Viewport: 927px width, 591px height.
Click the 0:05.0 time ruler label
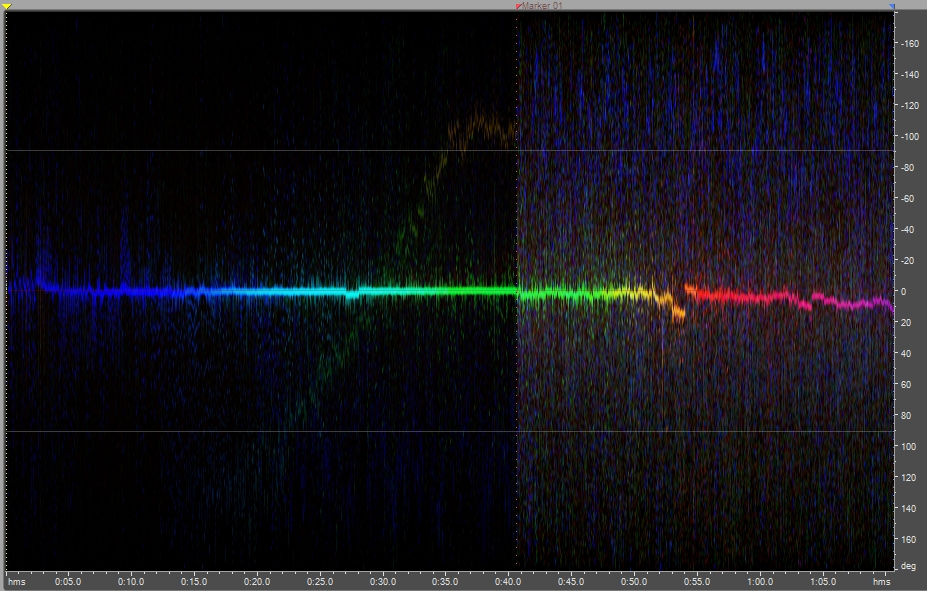pyautogui.click(x=68, y=582)
